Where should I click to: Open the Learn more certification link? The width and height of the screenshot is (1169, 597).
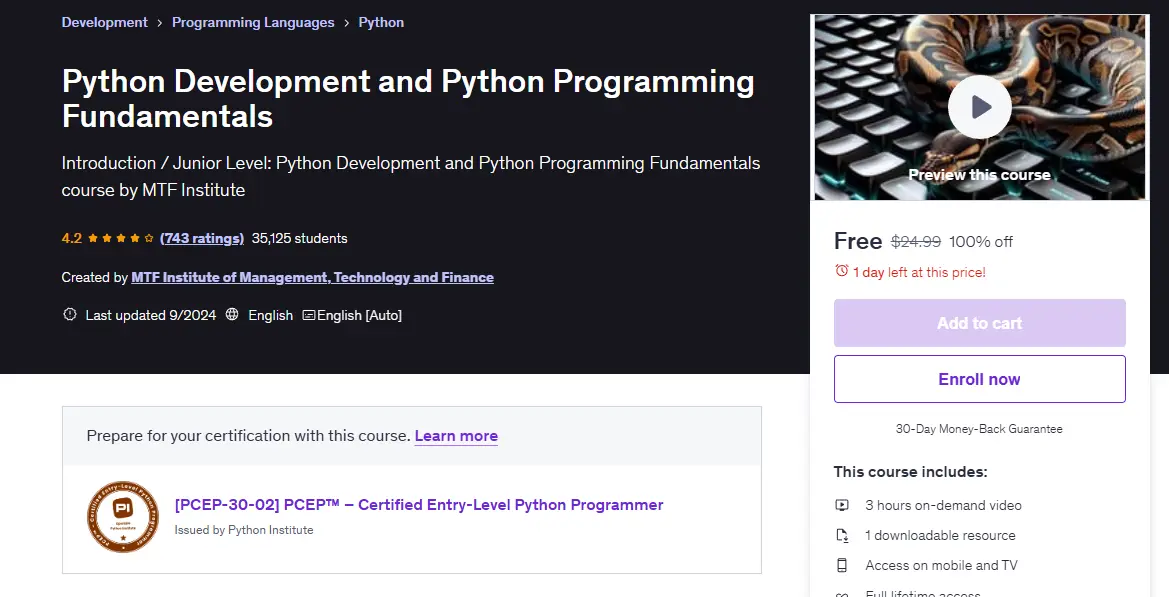click(x=456, y=436)
